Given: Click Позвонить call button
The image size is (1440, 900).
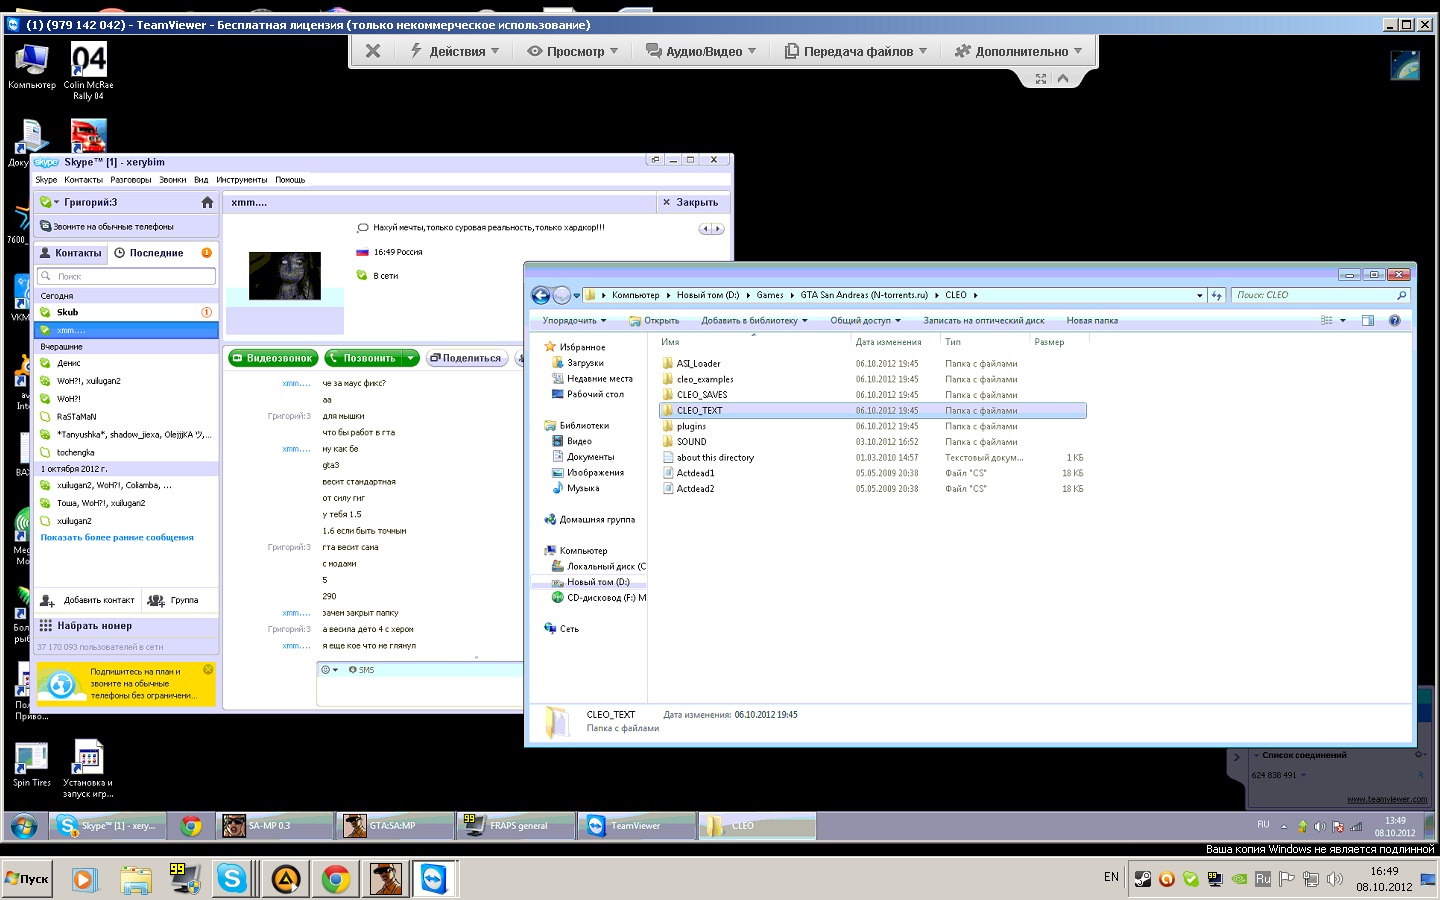Looking at the screenshot, I should click(x=363, y=358).
